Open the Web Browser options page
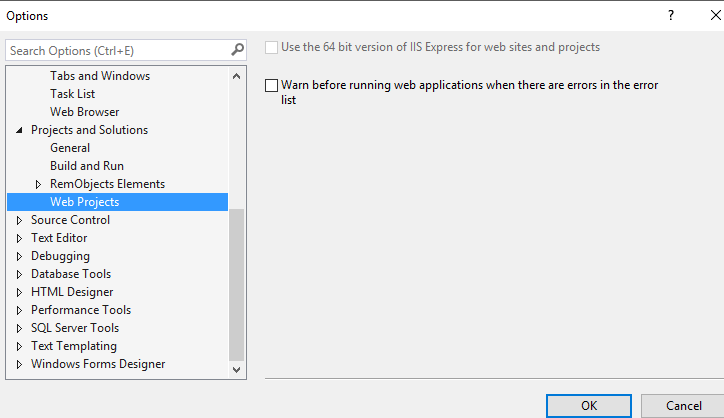The height and width of the screenshot is (418, 724). 84,112
